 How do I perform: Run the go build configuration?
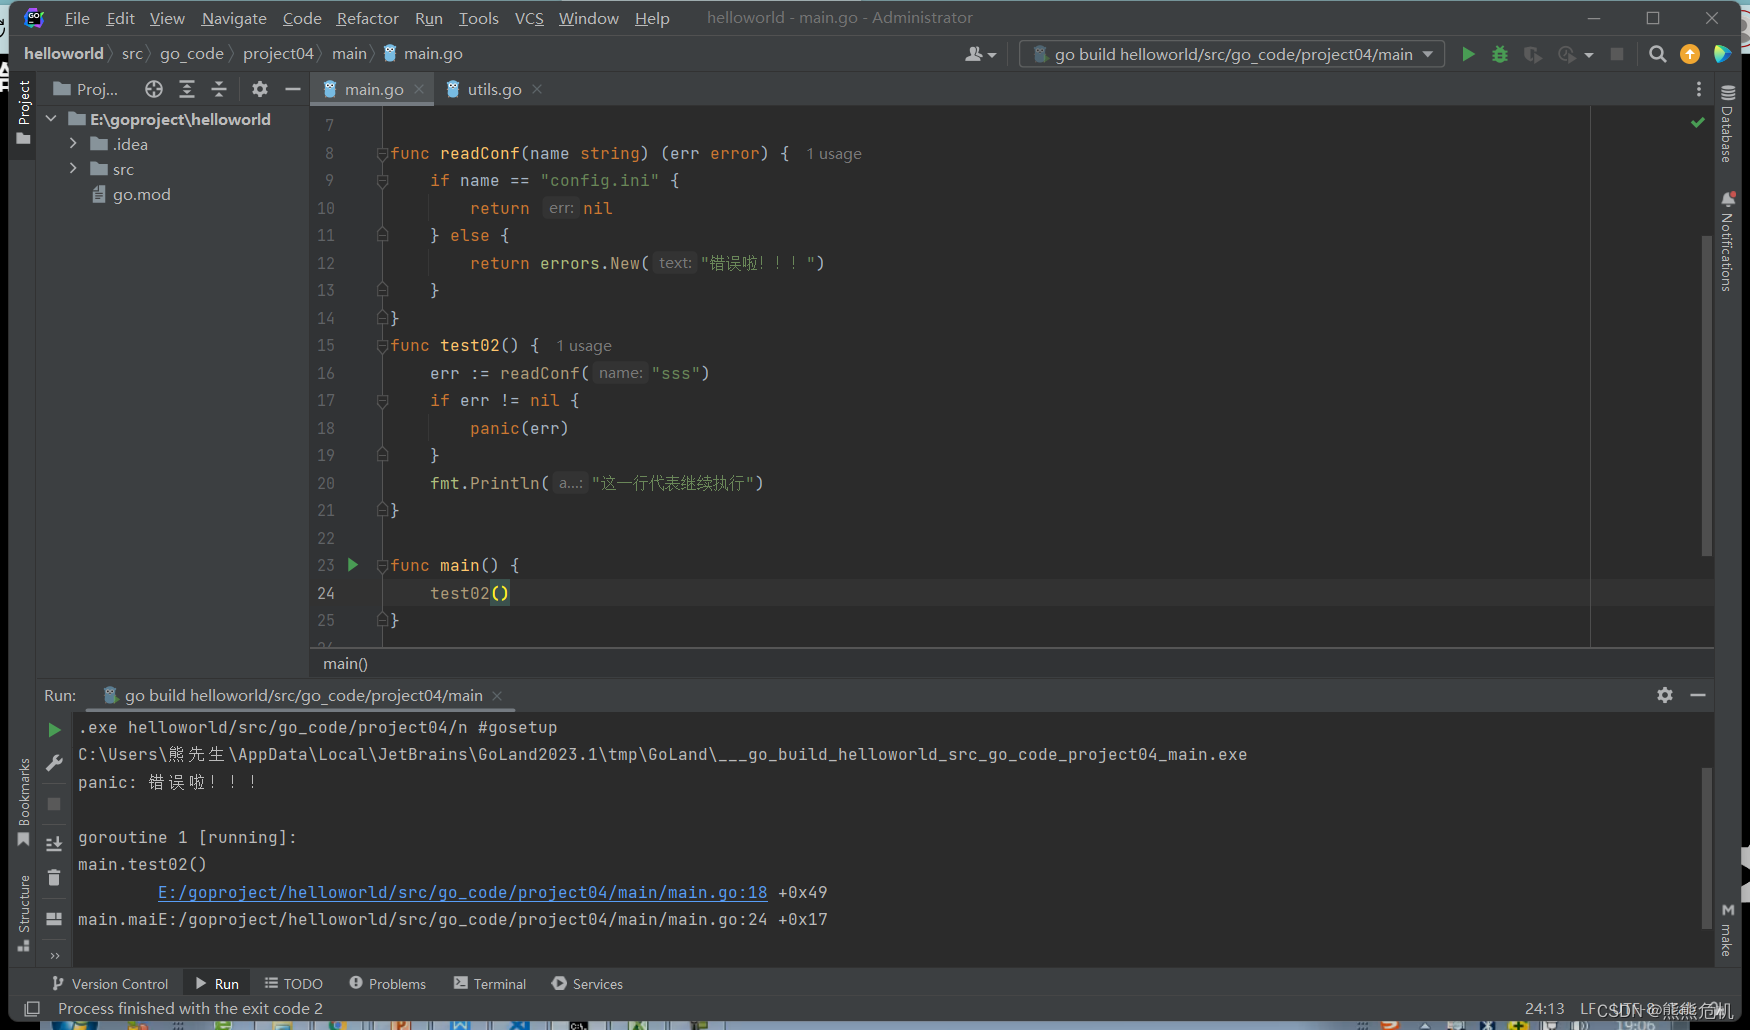[x=1468, y=54]
